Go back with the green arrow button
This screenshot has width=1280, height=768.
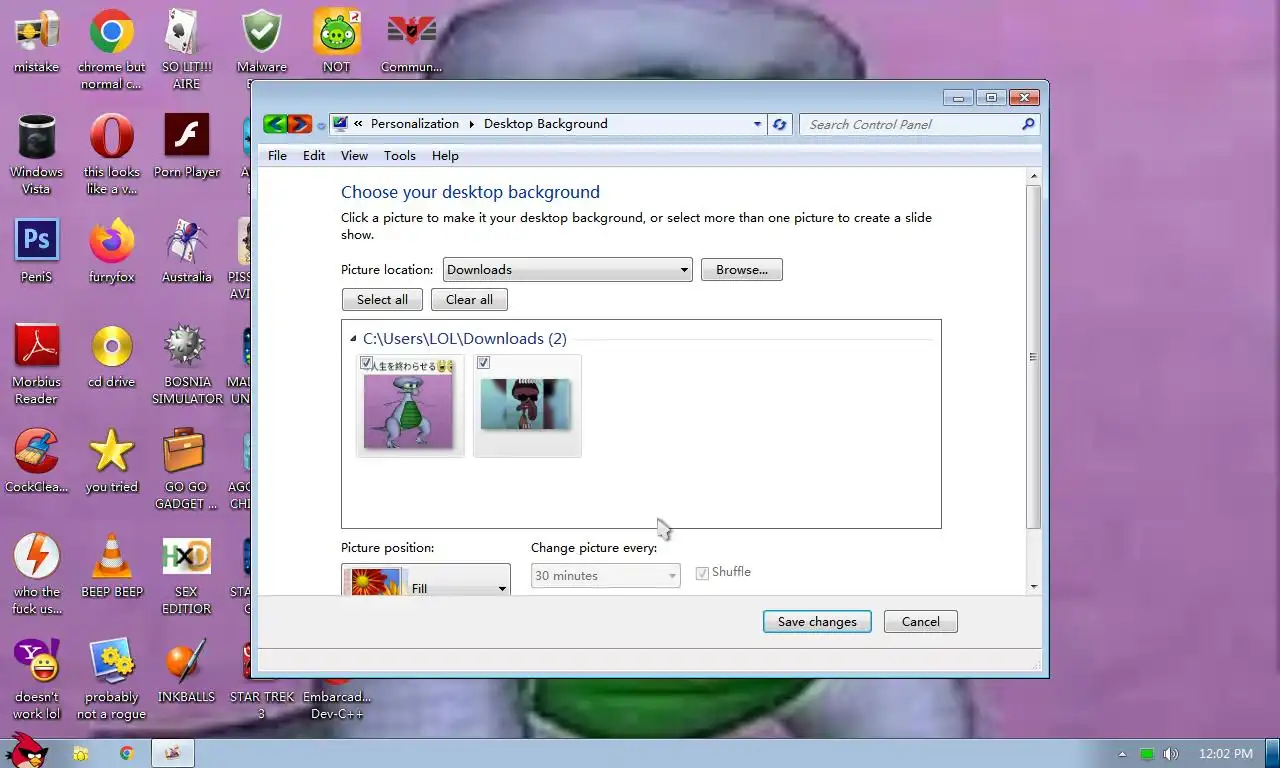coord(275,124)
